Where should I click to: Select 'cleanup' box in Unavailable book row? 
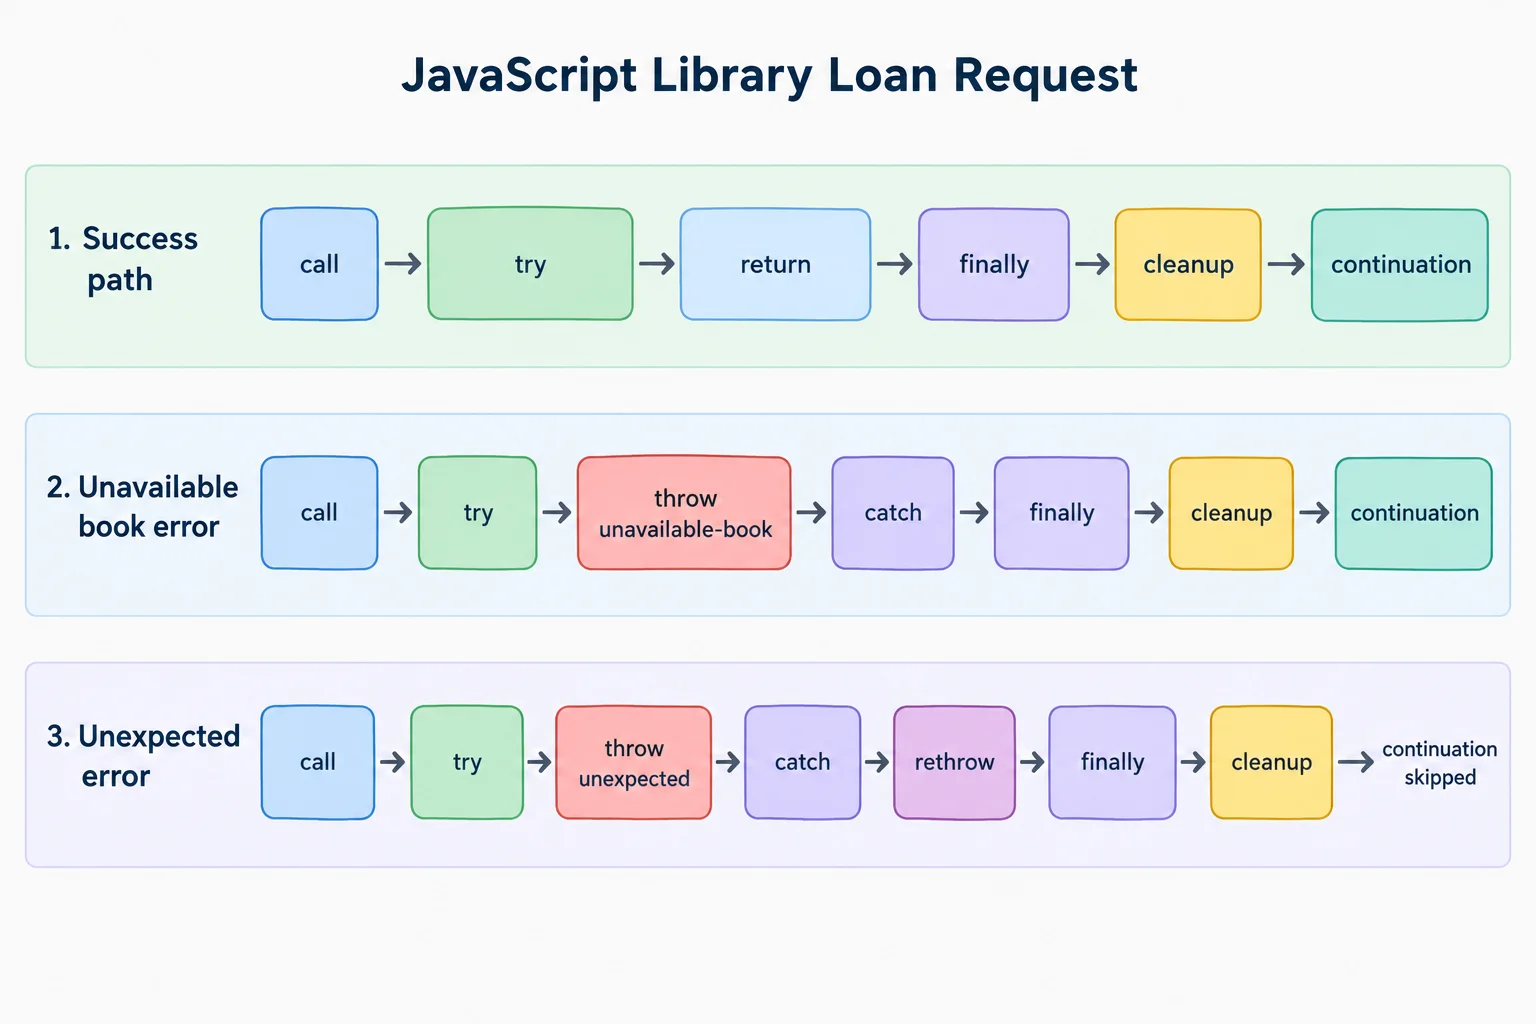pyautogui.click(x=1231, y=513)
